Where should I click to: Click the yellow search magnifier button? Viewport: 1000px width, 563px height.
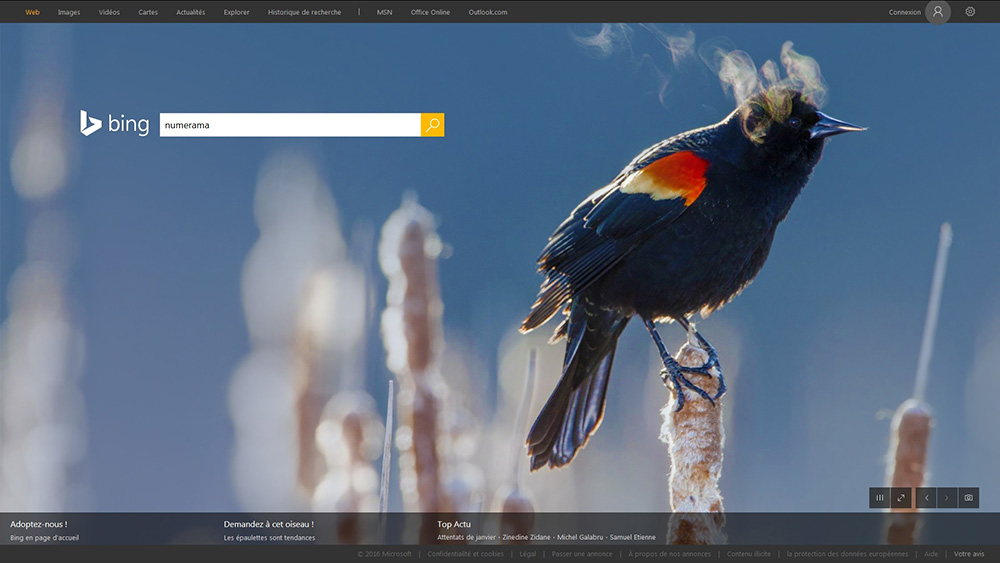point(432,125)
